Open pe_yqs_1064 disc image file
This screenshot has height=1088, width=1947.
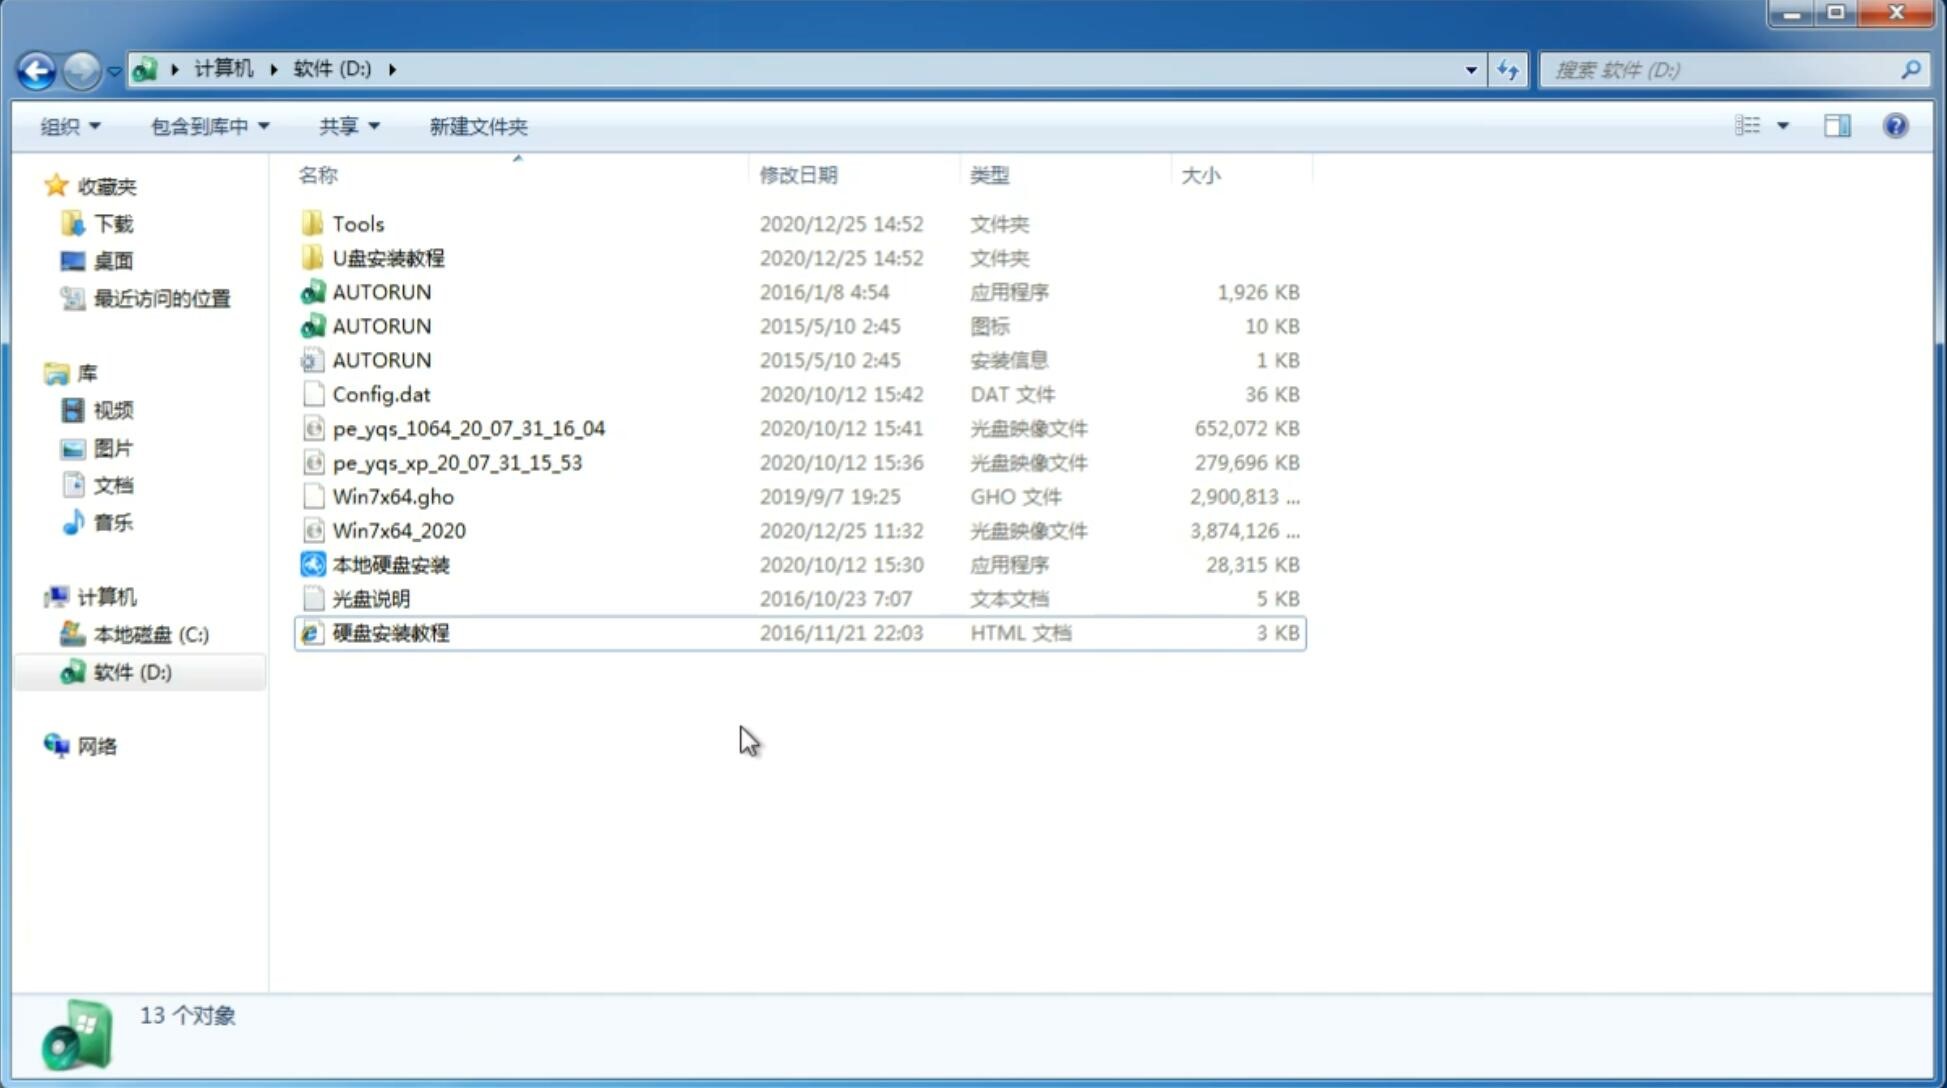[x=468, y=428]
